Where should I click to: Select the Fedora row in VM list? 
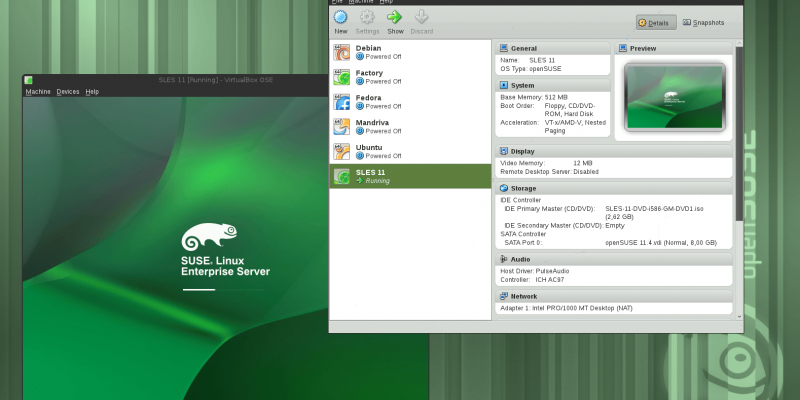click(410, 102)
